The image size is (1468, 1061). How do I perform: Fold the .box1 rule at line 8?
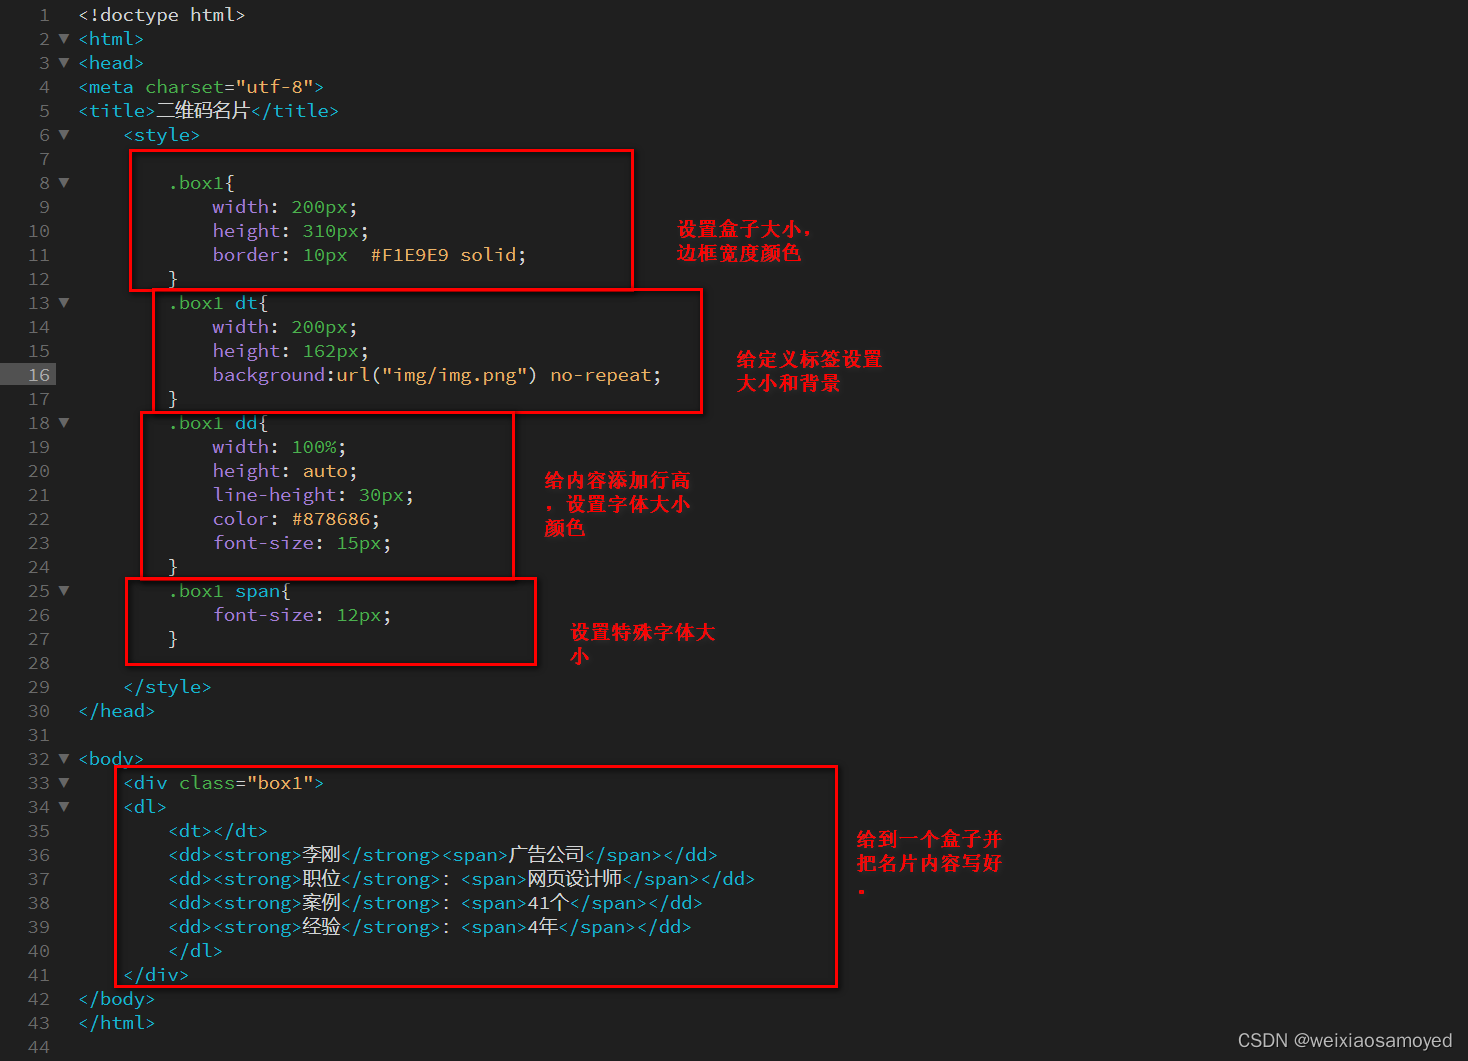click(64, 183)
